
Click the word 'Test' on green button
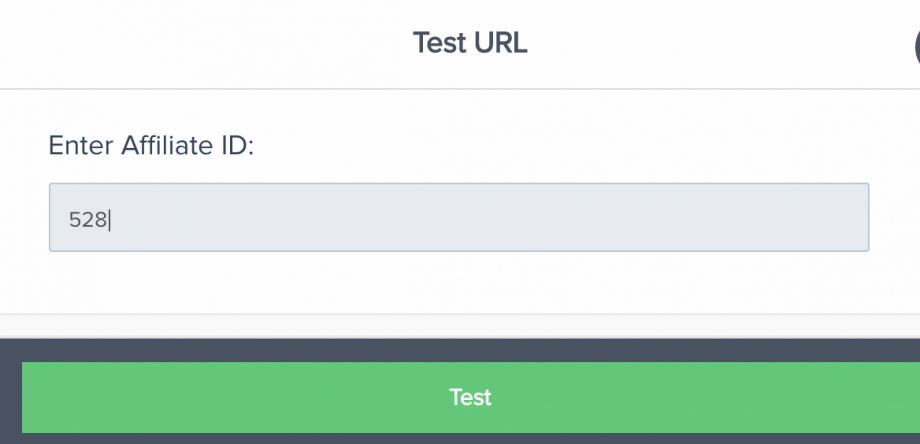pyautogui.click(x=470, y=397)
